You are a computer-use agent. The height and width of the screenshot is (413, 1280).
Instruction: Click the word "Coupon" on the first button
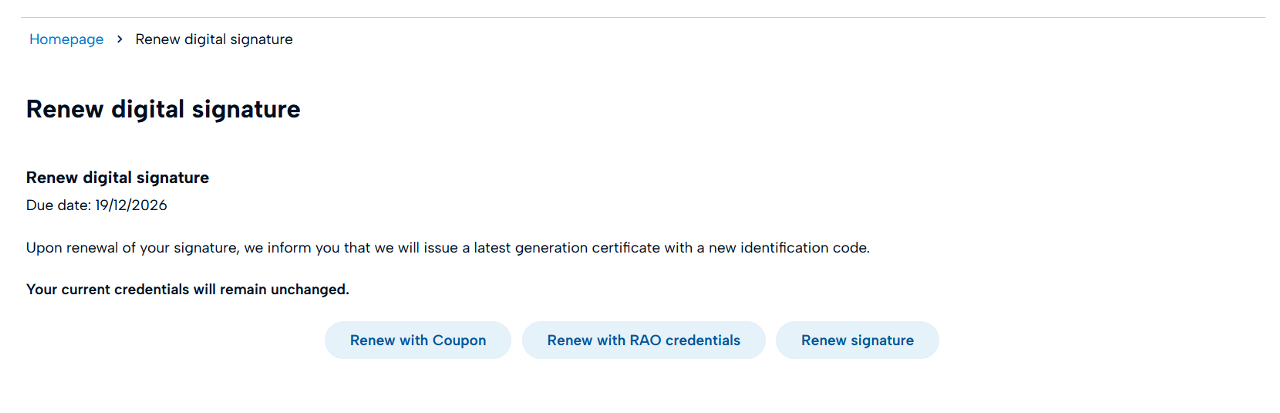click(459, 340)
